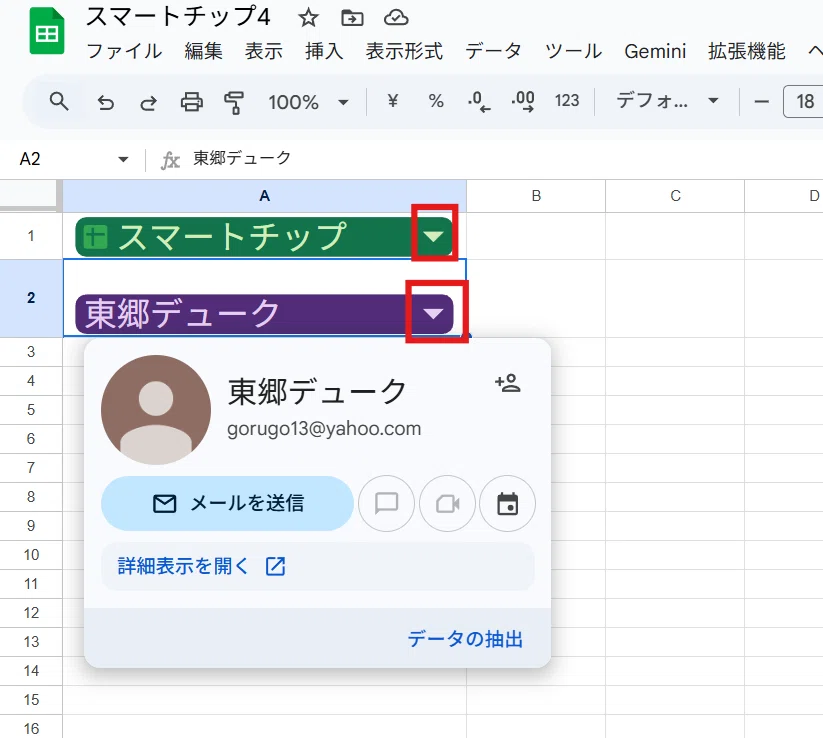The image size is (823, 738).
Task: Open the デフォ... font dropdown
Action: 667,101
